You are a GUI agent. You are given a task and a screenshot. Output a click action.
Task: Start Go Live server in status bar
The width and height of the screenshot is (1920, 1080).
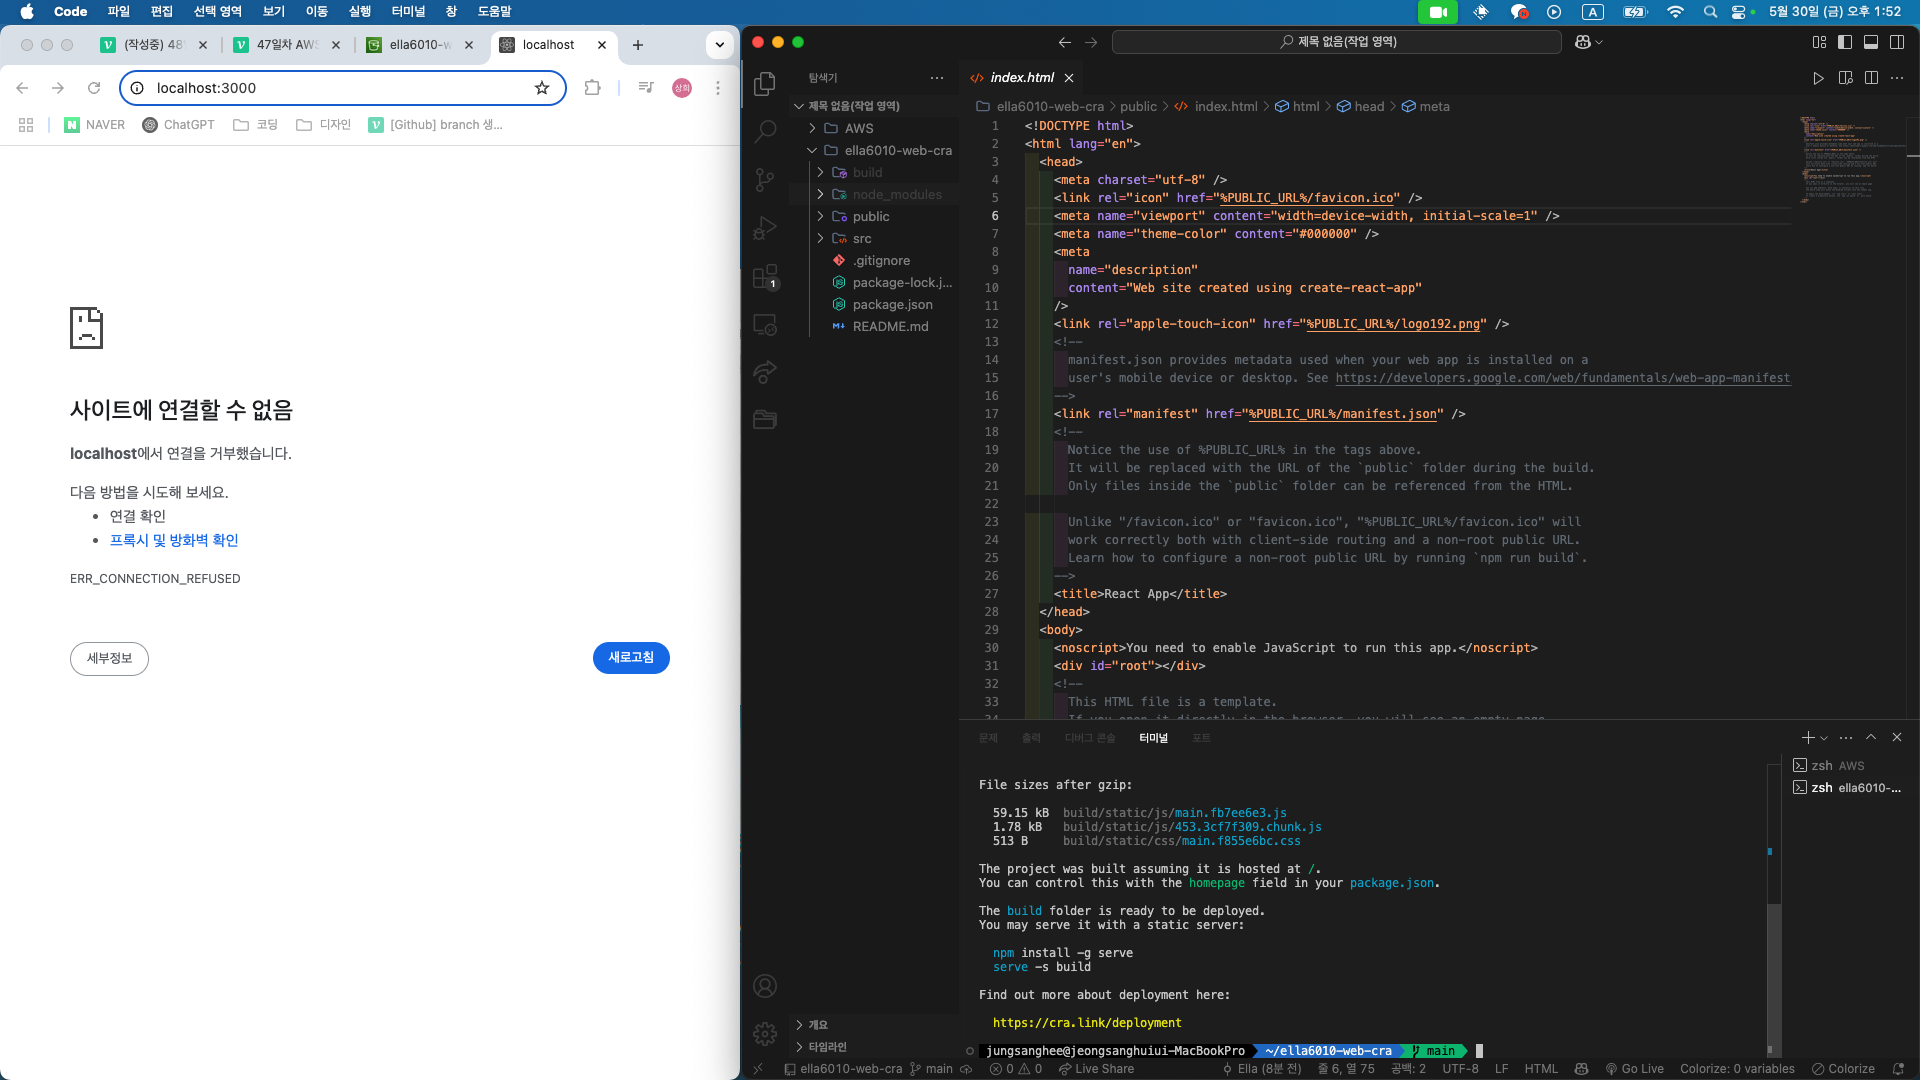click(1634, 1069)
